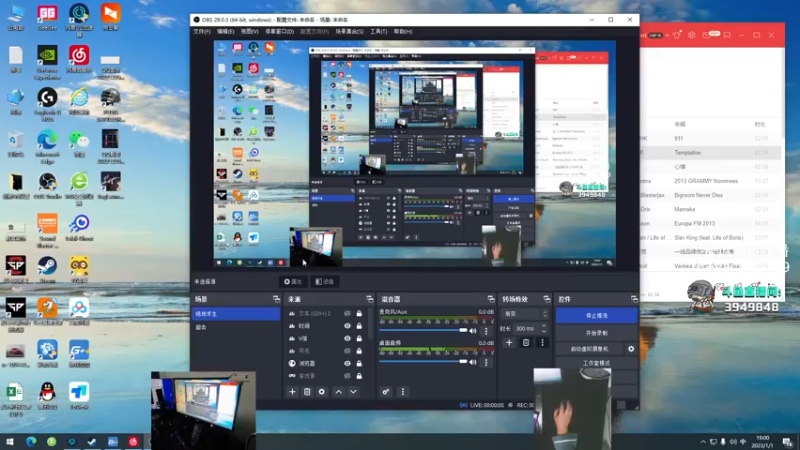800x450 pixels.
Task: Switch music player to mini mode icon
Action: click(x=727, y=35)
